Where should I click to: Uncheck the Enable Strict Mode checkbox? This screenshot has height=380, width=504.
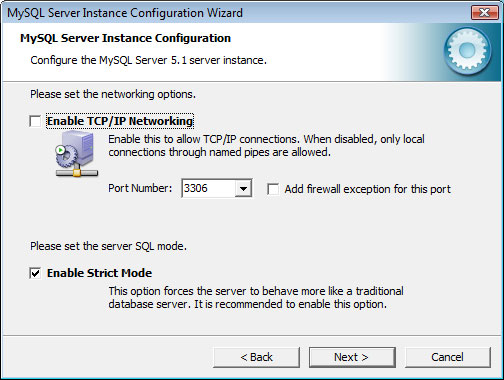(x=35, y=273)
